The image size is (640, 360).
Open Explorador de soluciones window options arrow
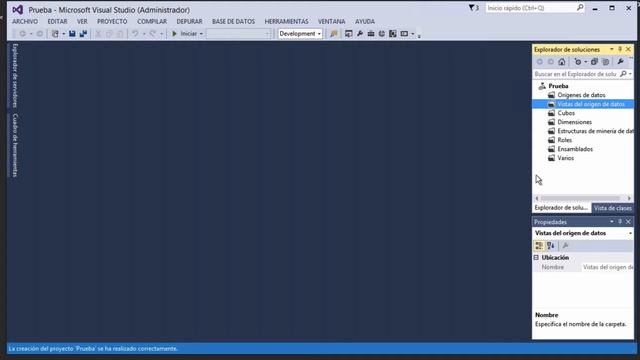pyautogui.click(x=611, y=49)
